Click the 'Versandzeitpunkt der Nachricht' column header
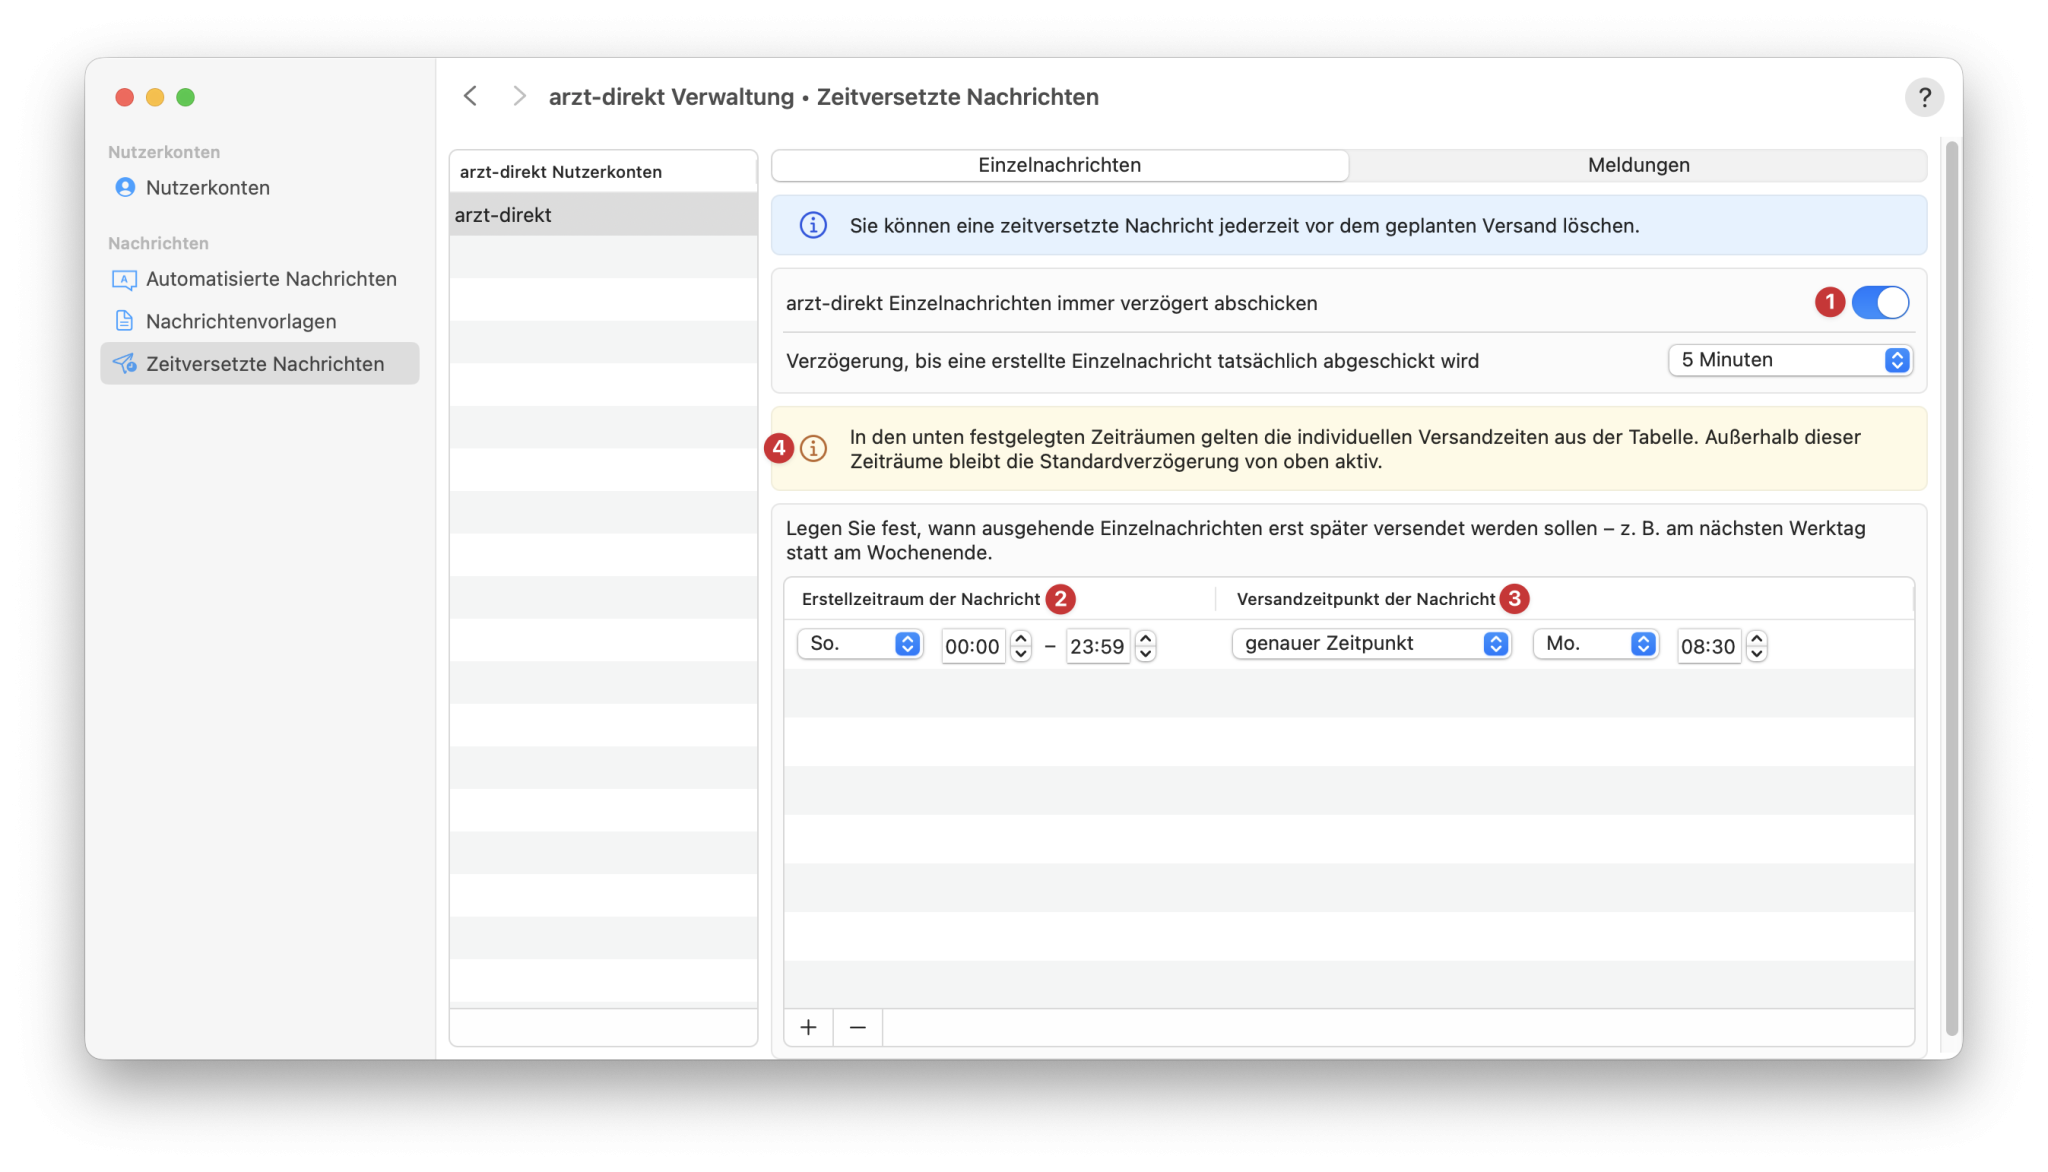The height and width of the screenshot is (1172, 2048). [1565, 599]
